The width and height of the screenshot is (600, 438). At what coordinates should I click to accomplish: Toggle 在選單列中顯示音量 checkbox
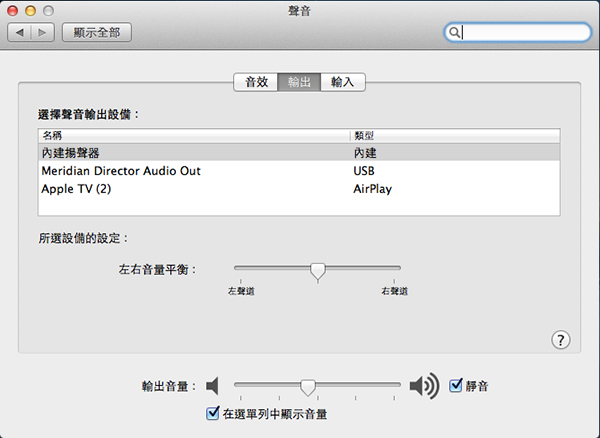[213, 414]
